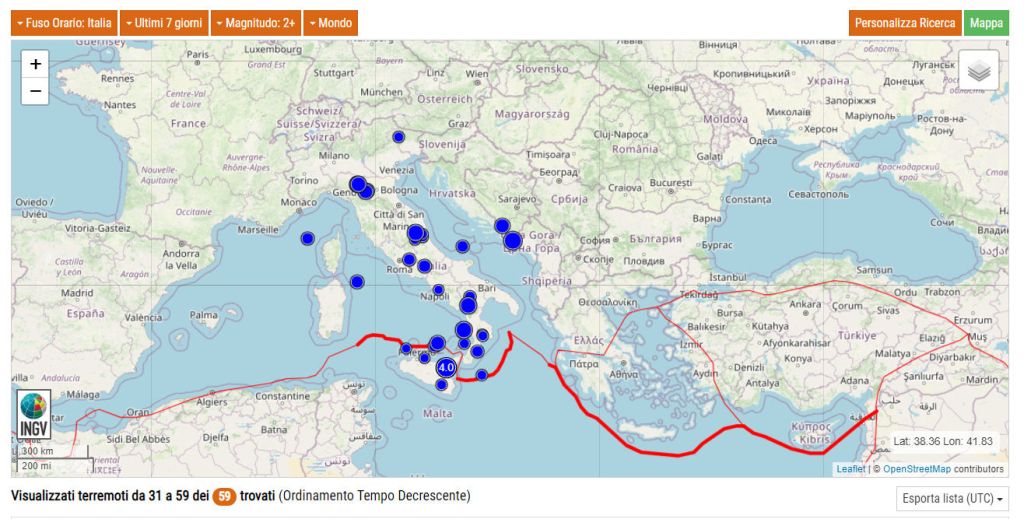Select the earthquake marker west of Corsica

tap(308, 238)
